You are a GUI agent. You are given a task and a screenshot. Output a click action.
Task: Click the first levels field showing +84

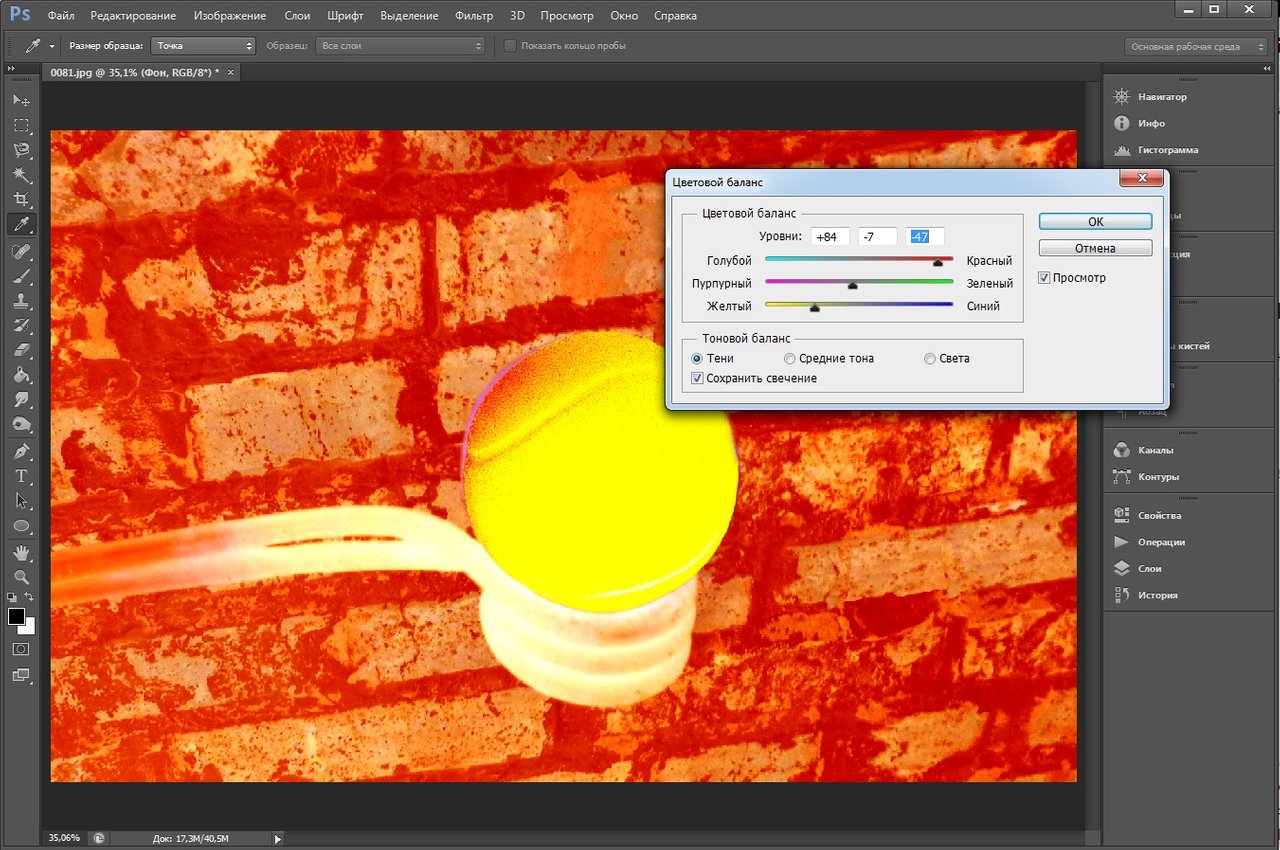(x=830, y=237)
